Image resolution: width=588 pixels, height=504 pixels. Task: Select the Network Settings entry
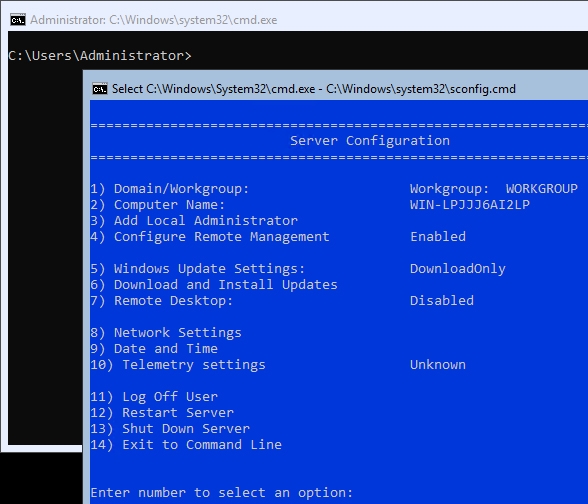[x=166, y=333]
